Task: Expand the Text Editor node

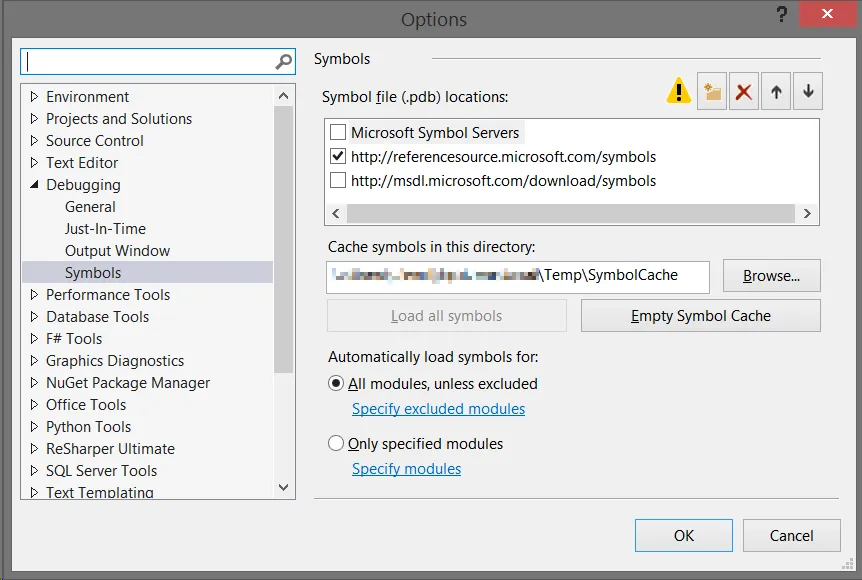Action: click(x=35, y=163)
